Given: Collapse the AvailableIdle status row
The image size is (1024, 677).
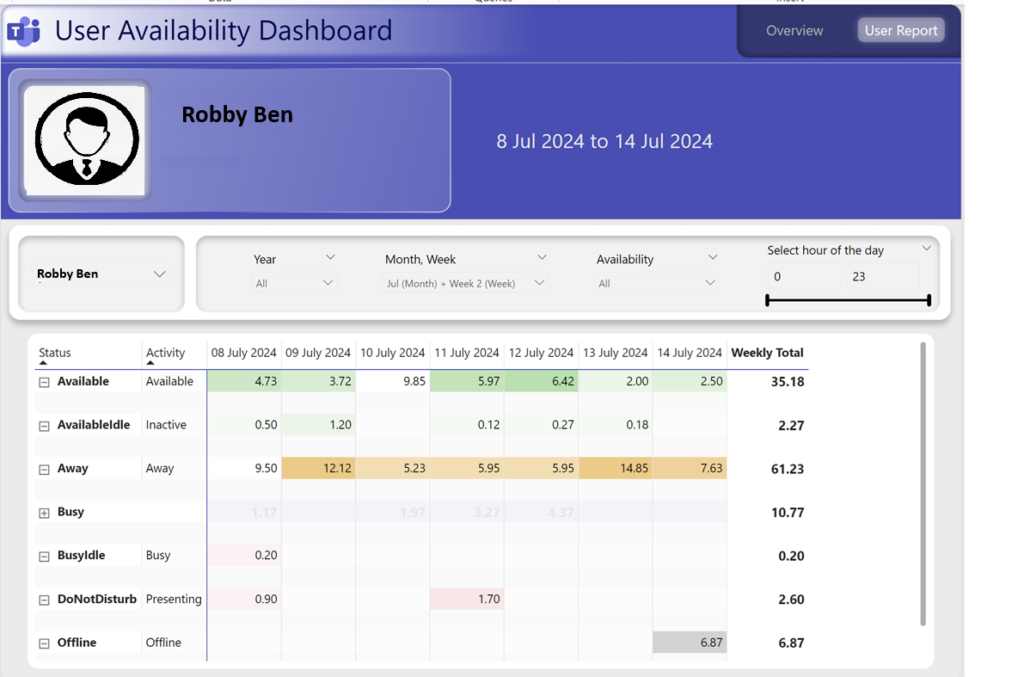Looking at the screenshot, I should [44, 426].
